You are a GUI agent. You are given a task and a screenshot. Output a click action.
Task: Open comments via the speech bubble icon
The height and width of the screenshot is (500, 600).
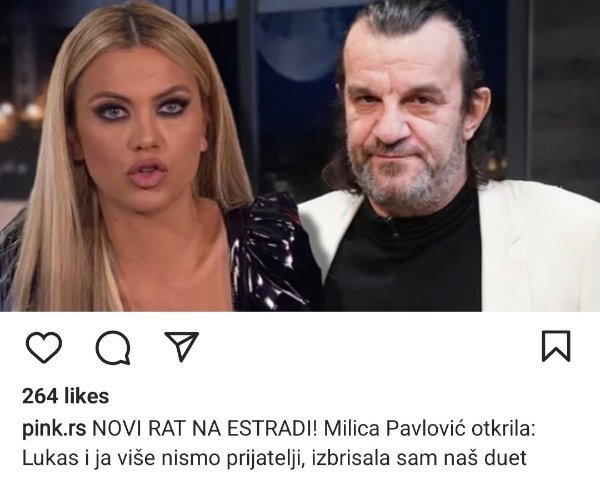click(x=113, y=347)
